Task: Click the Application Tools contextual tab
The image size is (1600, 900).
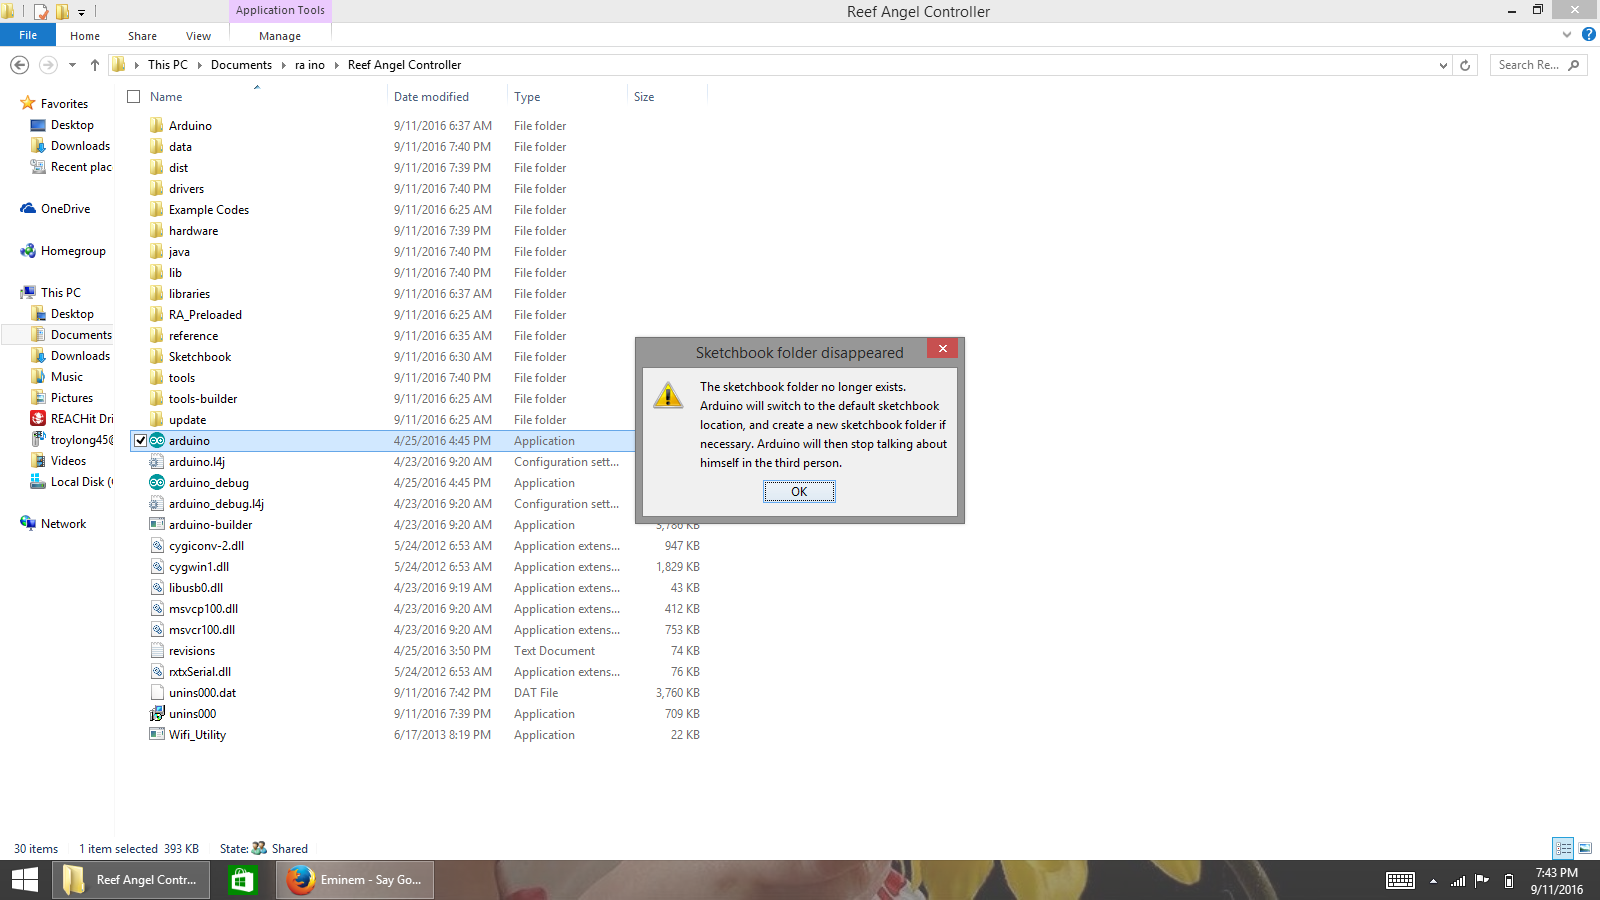Action: click(x=280, y=10)
